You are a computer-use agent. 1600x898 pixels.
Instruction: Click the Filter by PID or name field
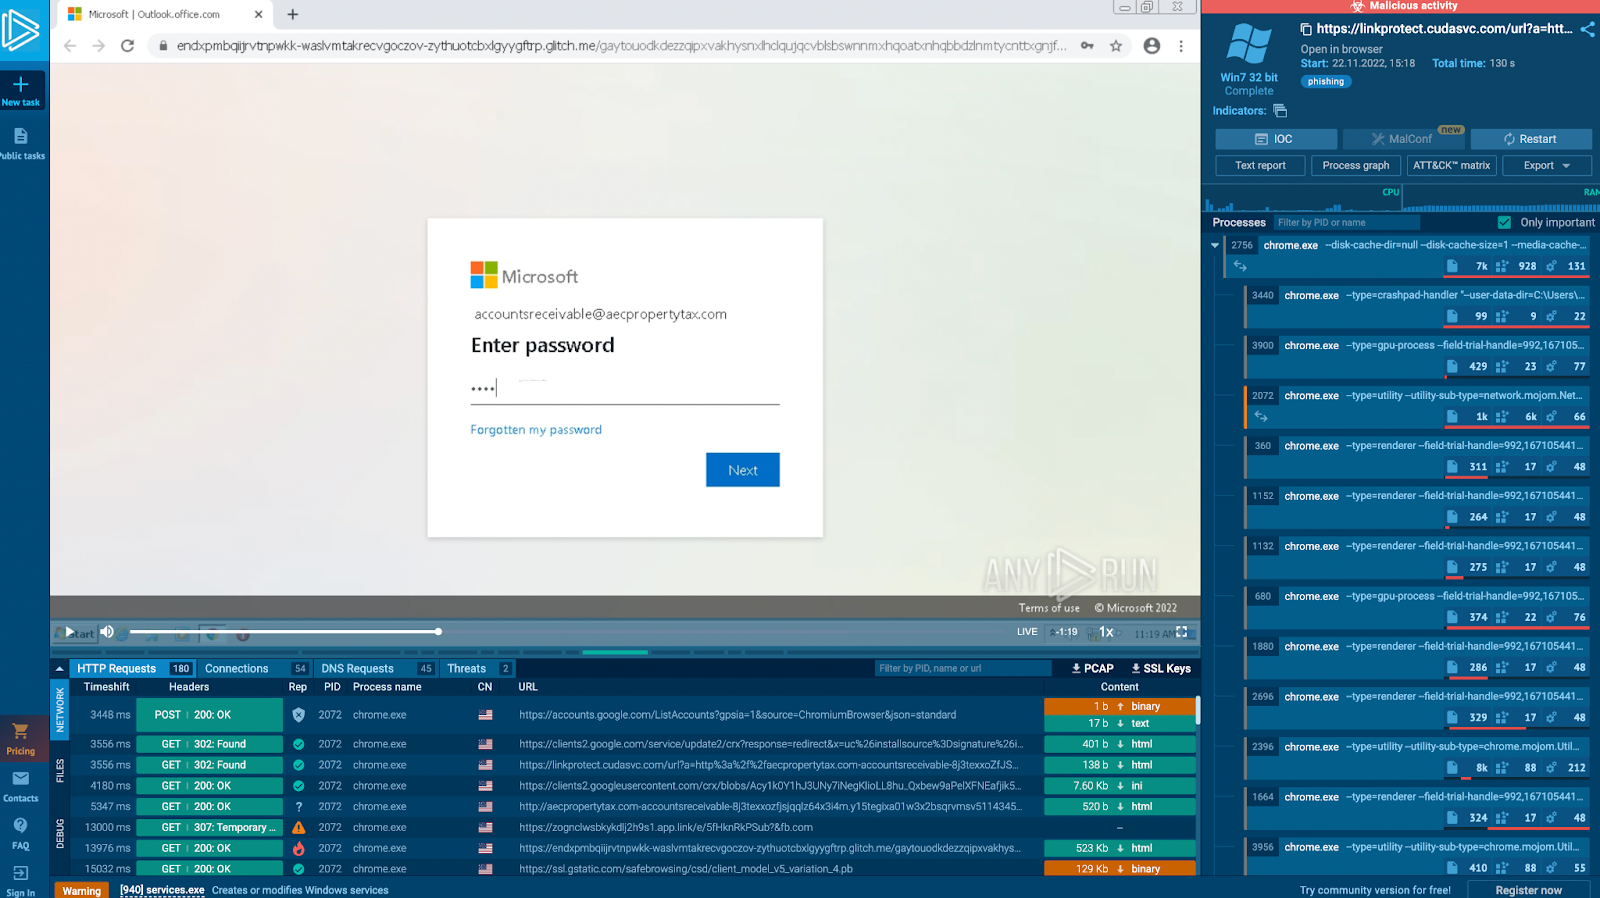tap(1347, 222)
